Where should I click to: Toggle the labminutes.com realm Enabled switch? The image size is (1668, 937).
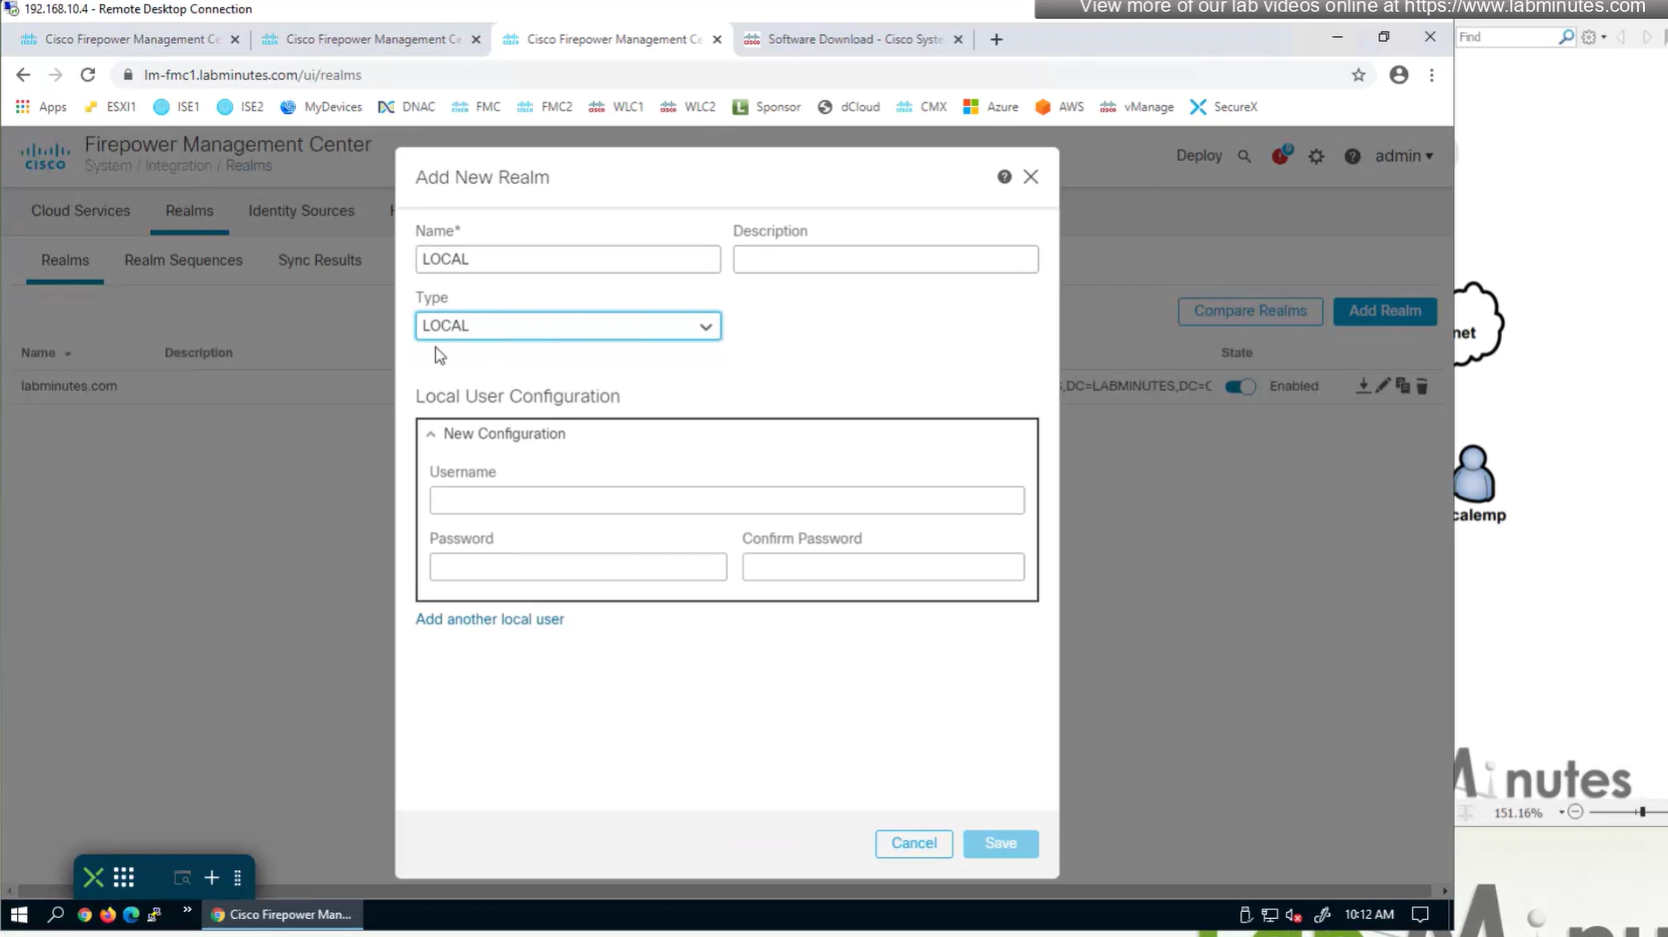click(x=1240, y=387)
